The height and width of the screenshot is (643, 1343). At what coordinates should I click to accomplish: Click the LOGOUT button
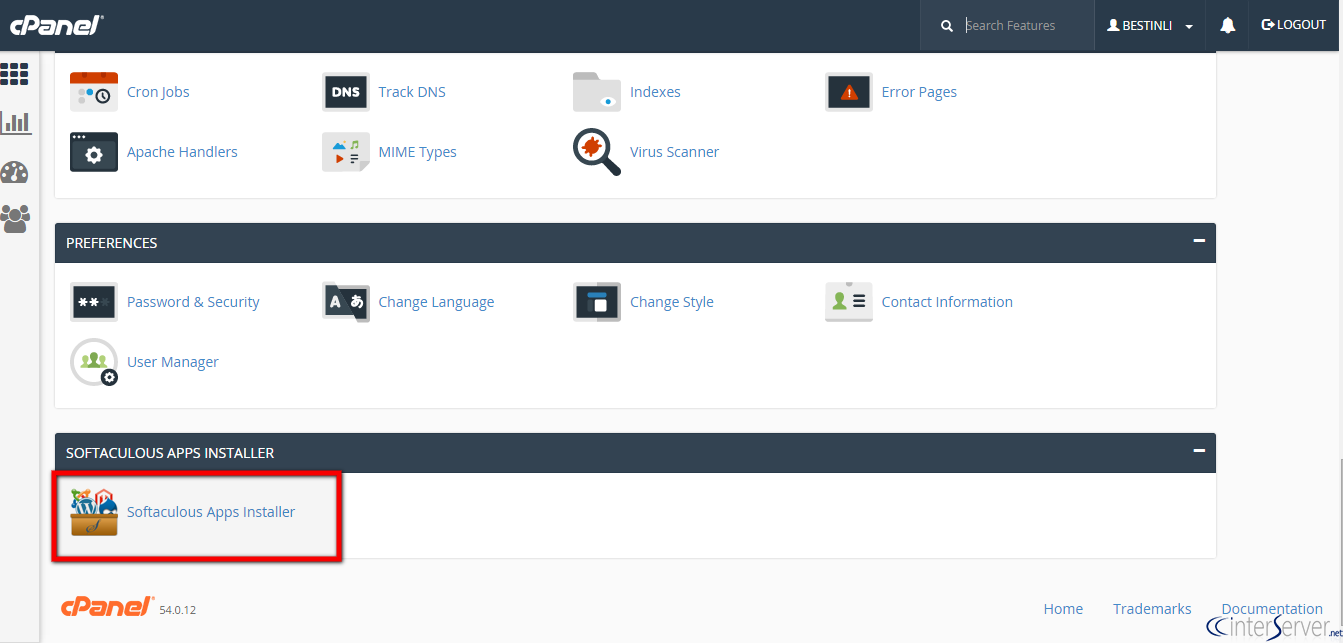tap(1294, 25)
